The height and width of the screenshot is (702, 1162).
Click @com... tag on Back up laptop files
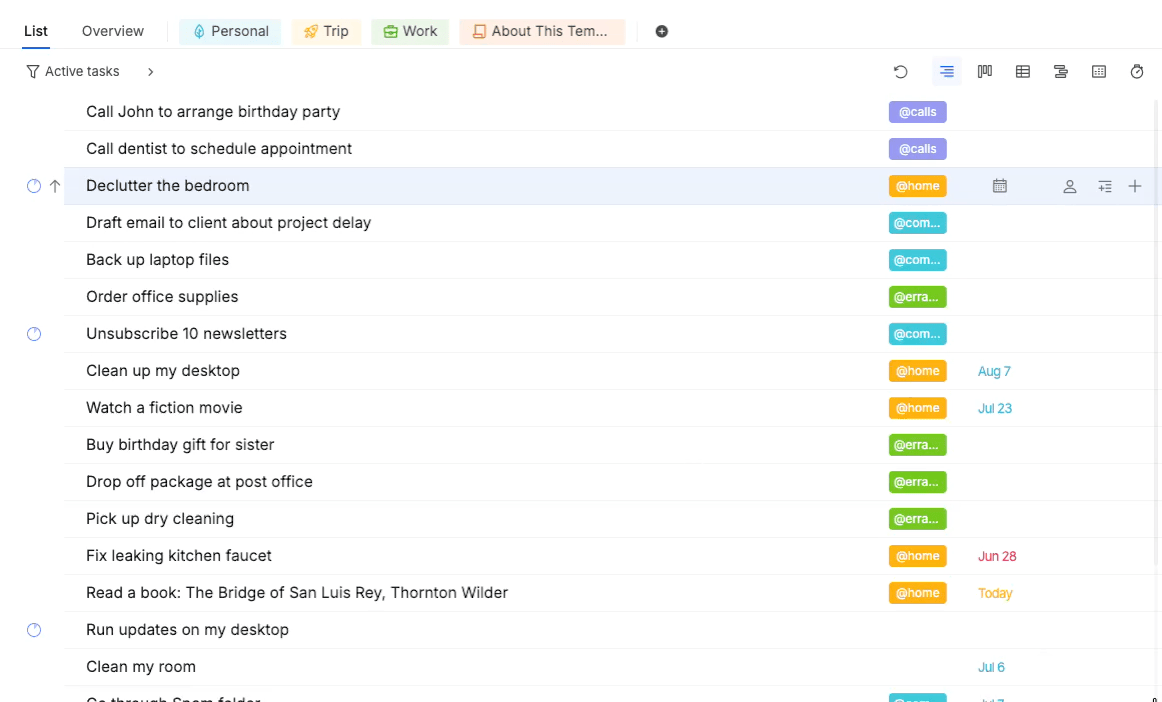click(917, 260)
